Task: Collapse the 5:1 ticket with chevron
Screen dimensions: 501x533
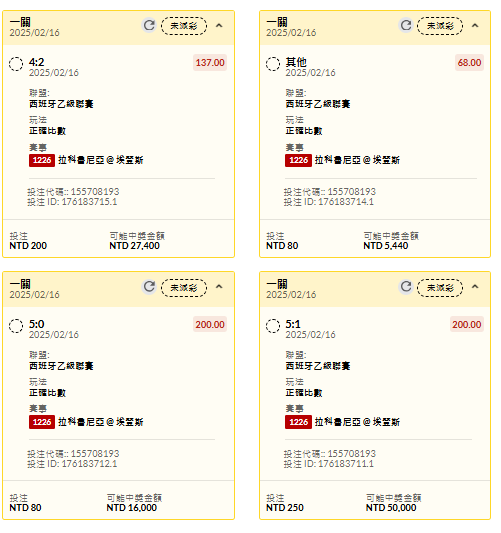Action: 475,287
